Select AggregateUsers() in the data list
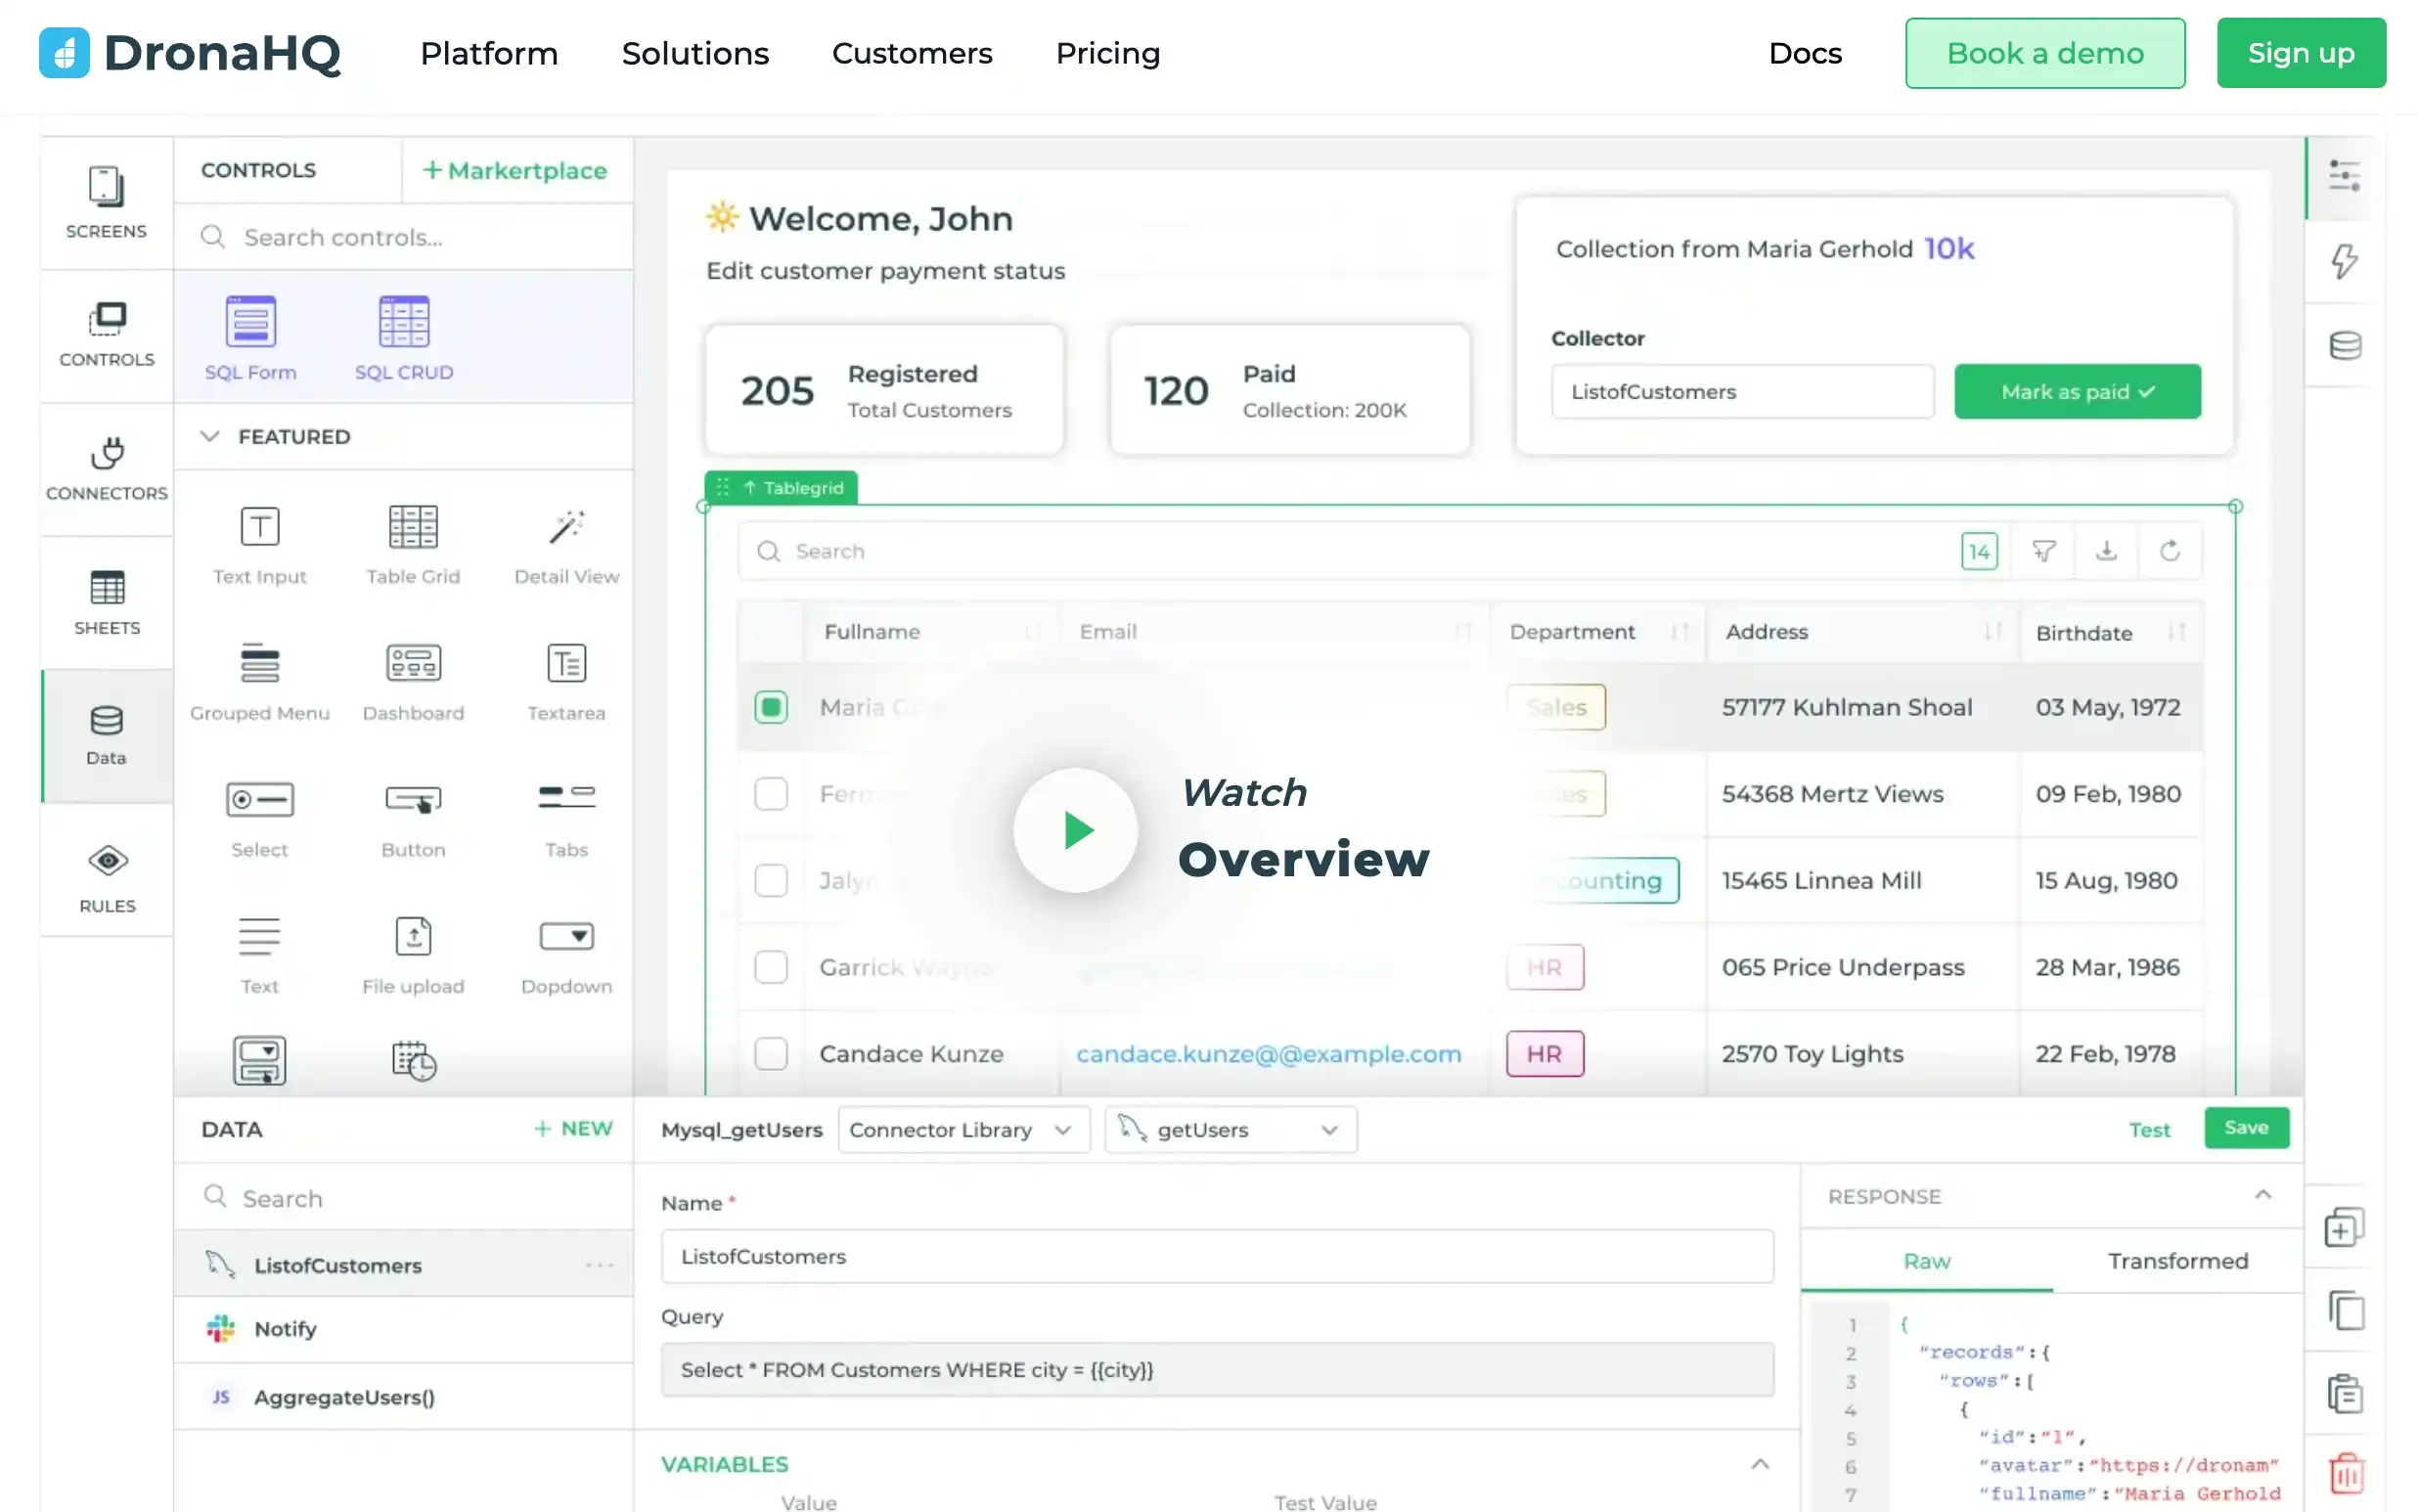This screenshot has width=2418, height=1512. tap(404, 1396)
